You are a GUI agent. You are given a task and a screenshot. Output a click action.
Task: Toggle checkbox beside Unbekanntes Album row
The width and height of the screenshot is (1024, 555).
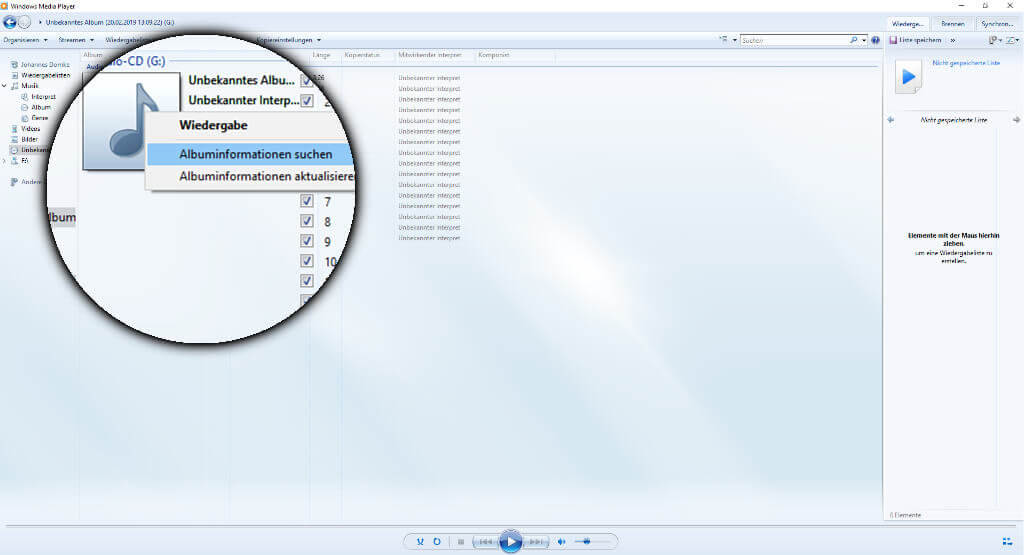point(306,81)
